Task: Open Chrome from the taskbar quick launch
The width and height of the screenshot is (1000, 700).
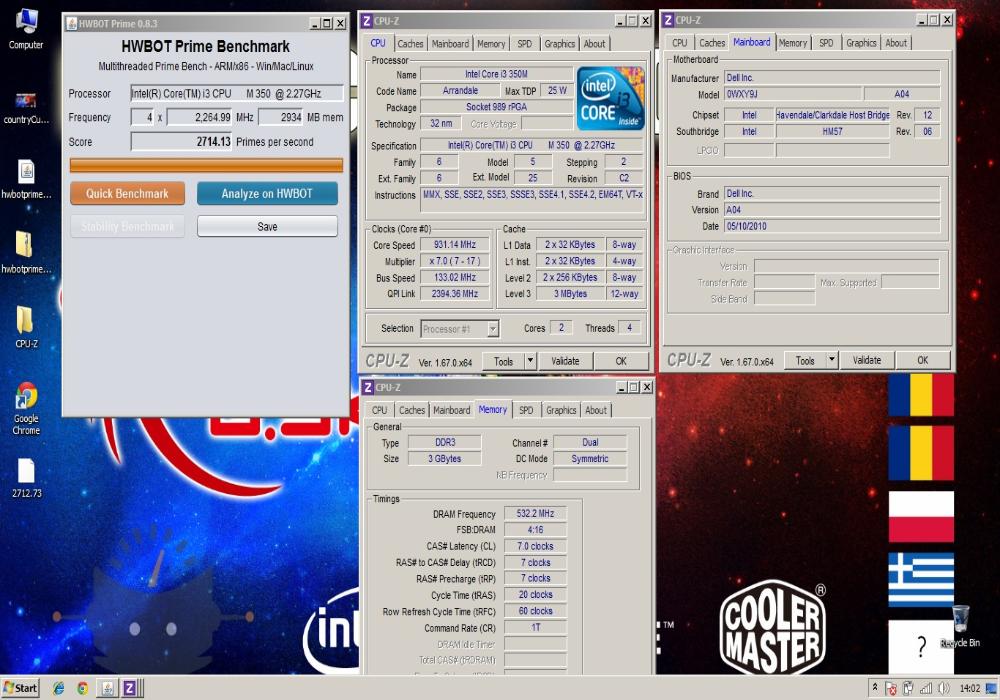Action: pyautogui.click(x=82, y=689)
